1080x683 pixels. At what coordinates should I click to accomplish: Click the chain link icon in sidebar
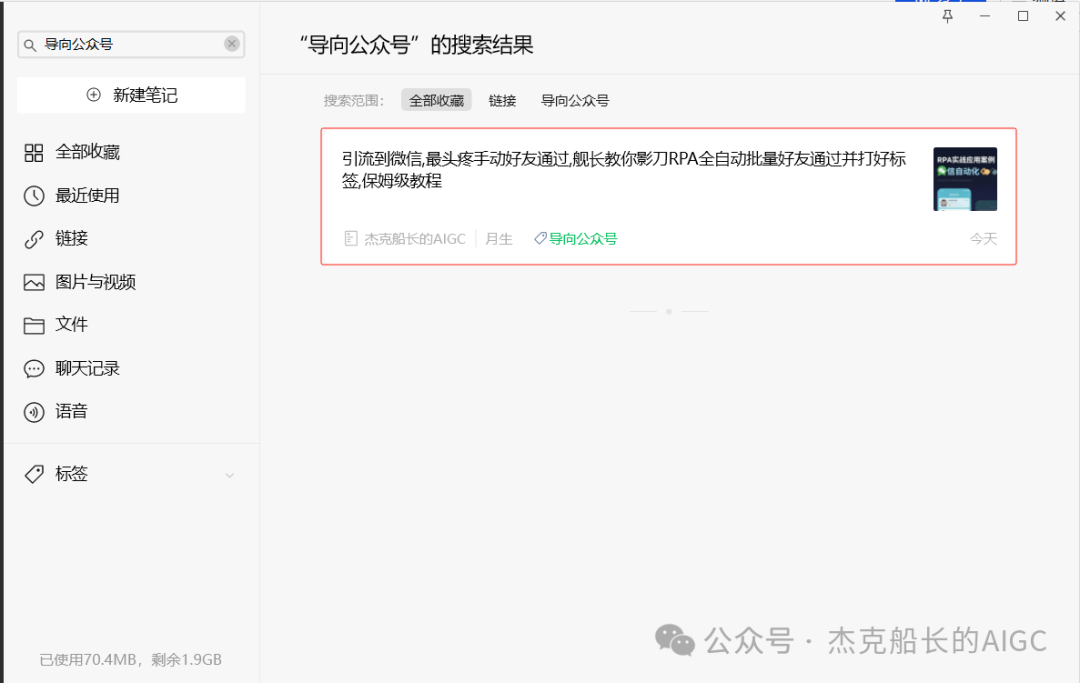coord(34,240)
